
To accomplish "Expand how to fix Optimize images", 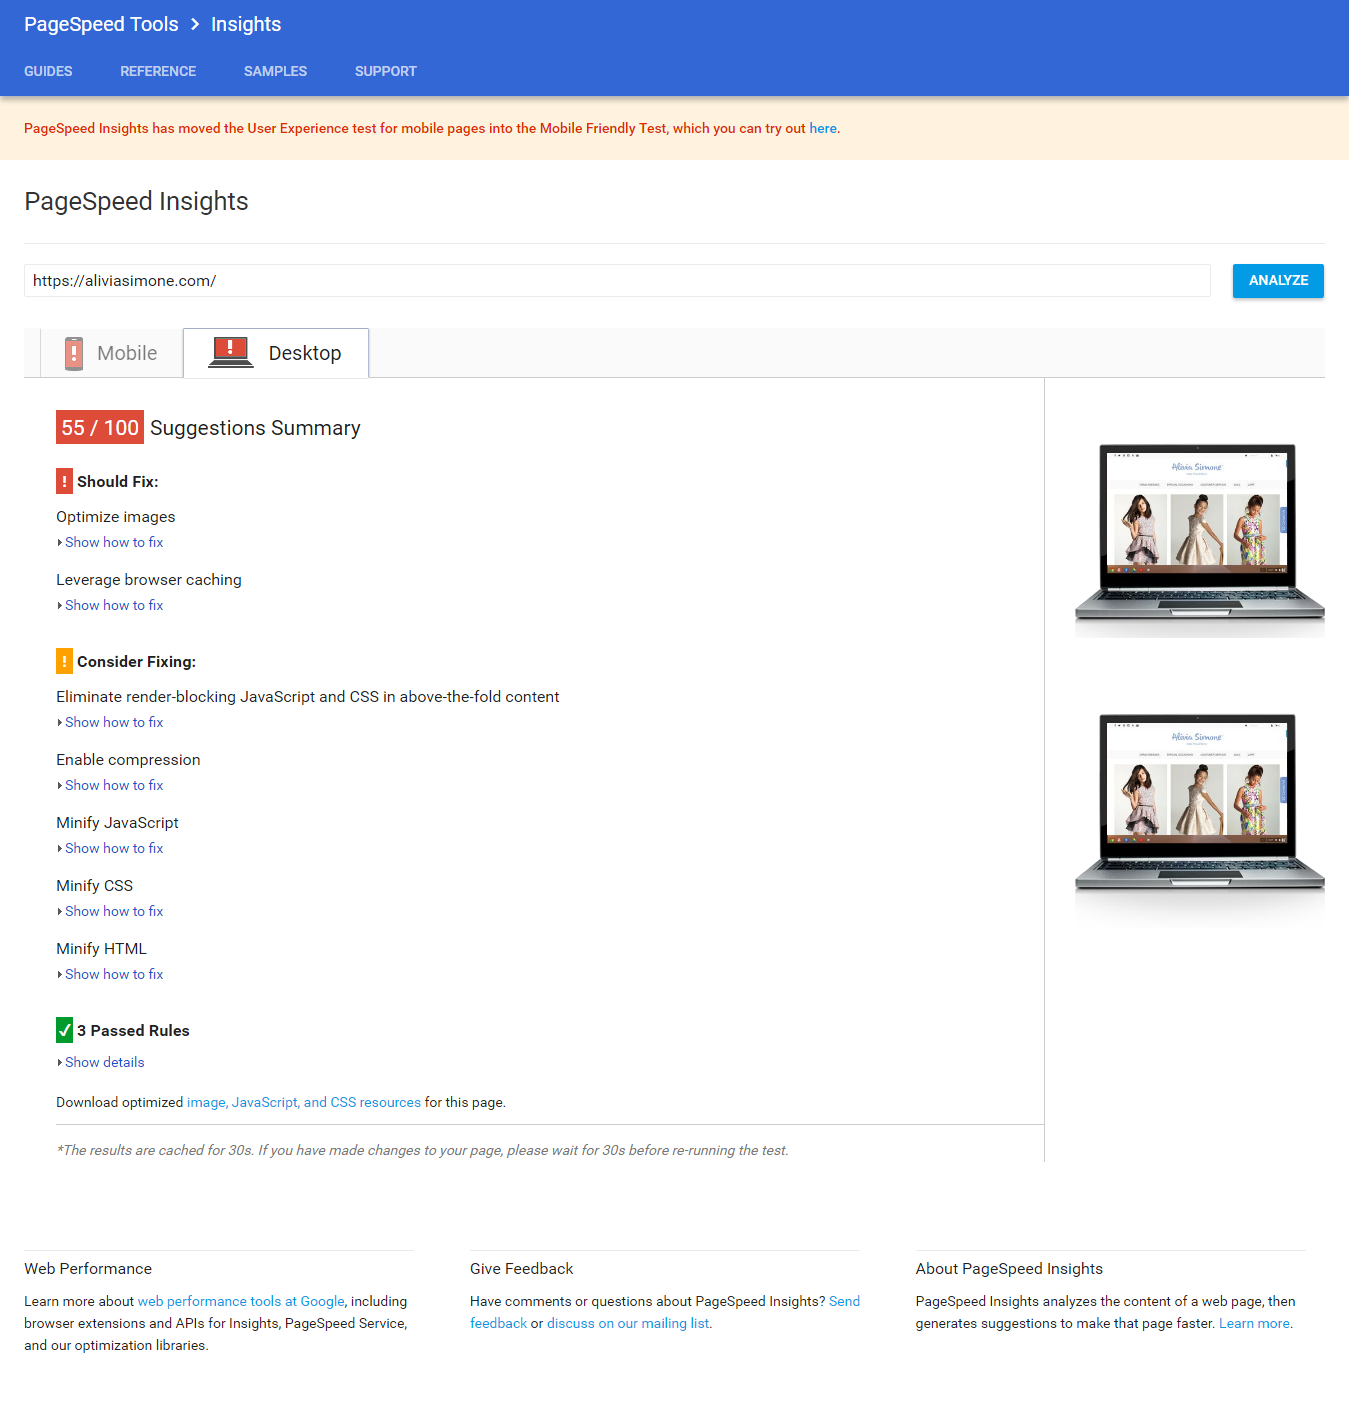I will (113, 542).
